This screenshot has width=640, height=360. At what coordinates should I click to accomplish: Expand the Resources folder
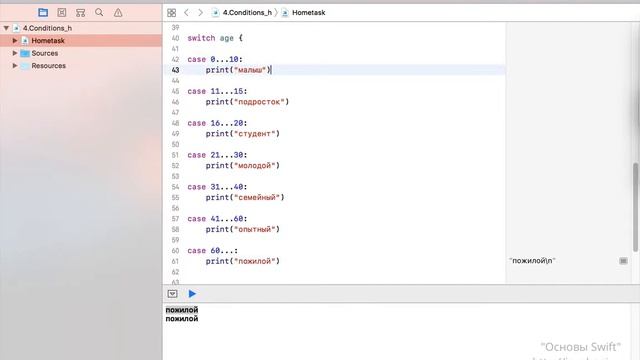click(15, 66)
